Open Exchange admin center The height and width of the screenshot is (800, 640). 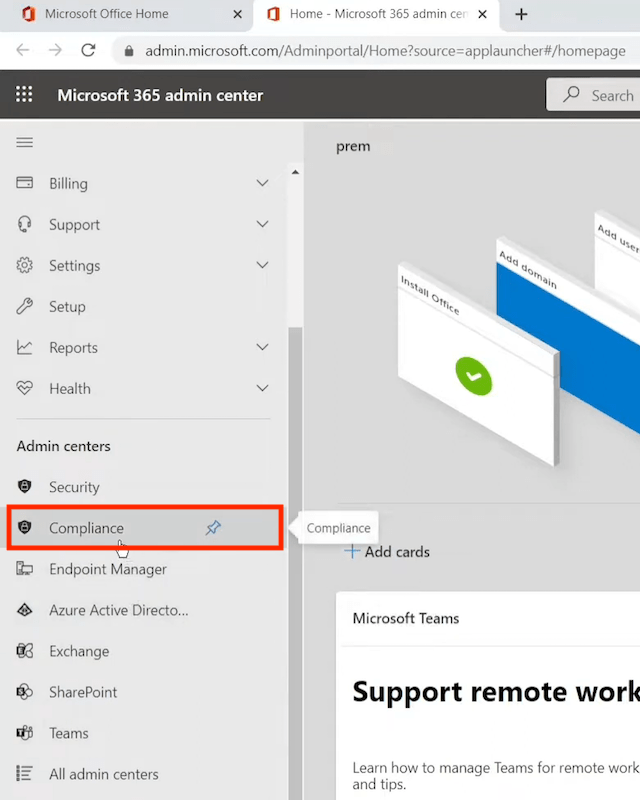click(x=143, y=651)
